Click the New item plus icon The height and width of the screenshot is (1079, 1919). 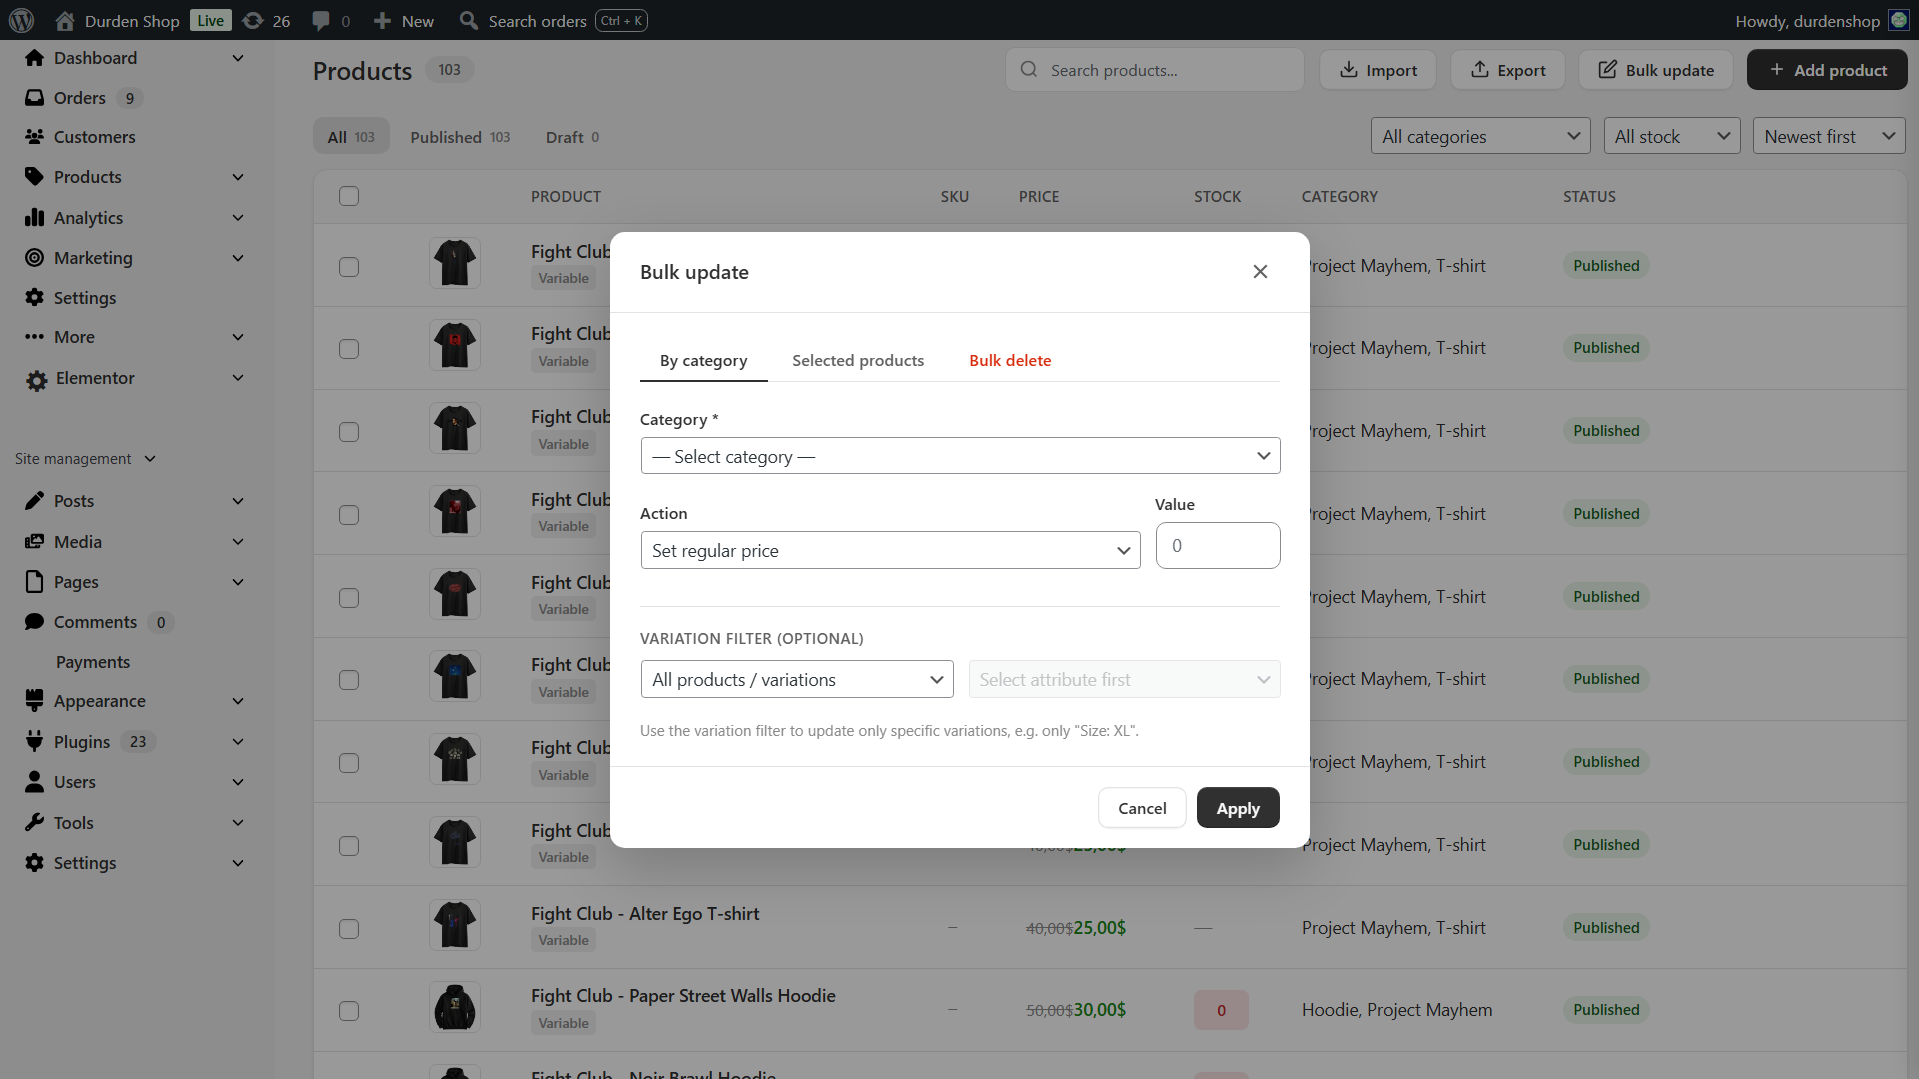click(x=383, y=20)
